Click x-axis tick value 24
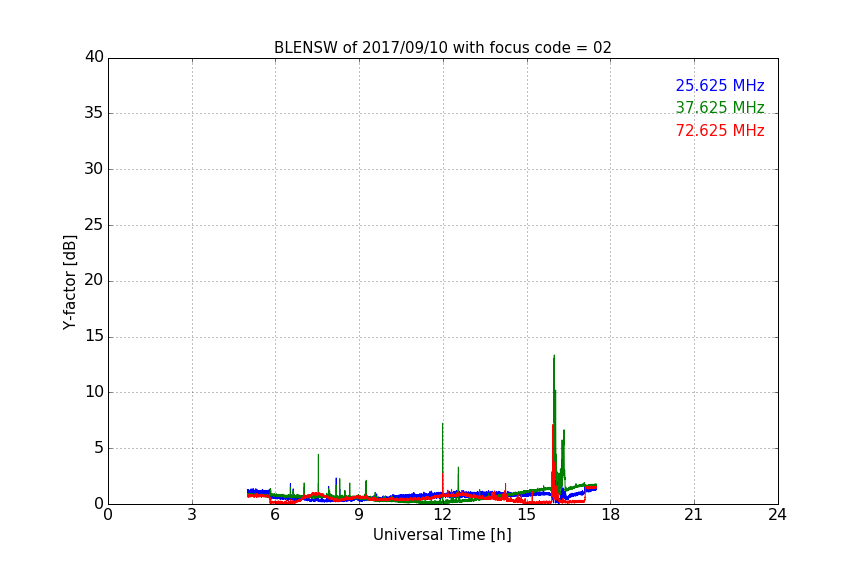Screen dimensions: 864x576 [777, 515]
